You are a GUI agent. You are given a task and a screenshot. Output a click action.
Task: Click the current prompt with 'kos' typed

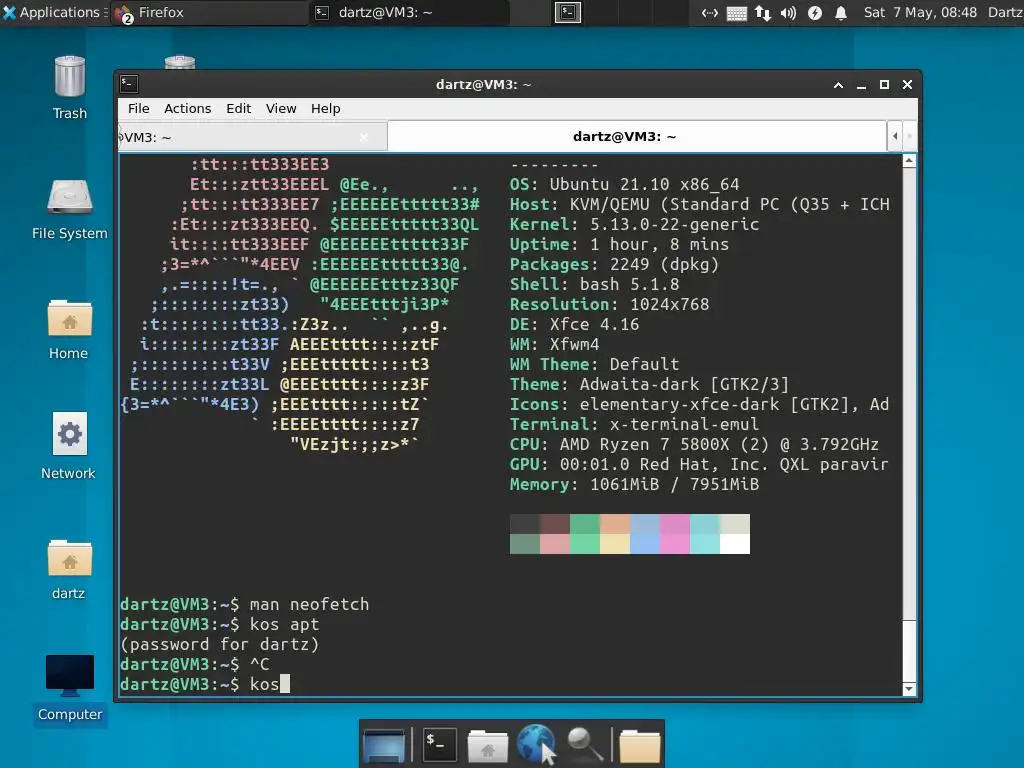pyautogui.click(x=205, y=684)
